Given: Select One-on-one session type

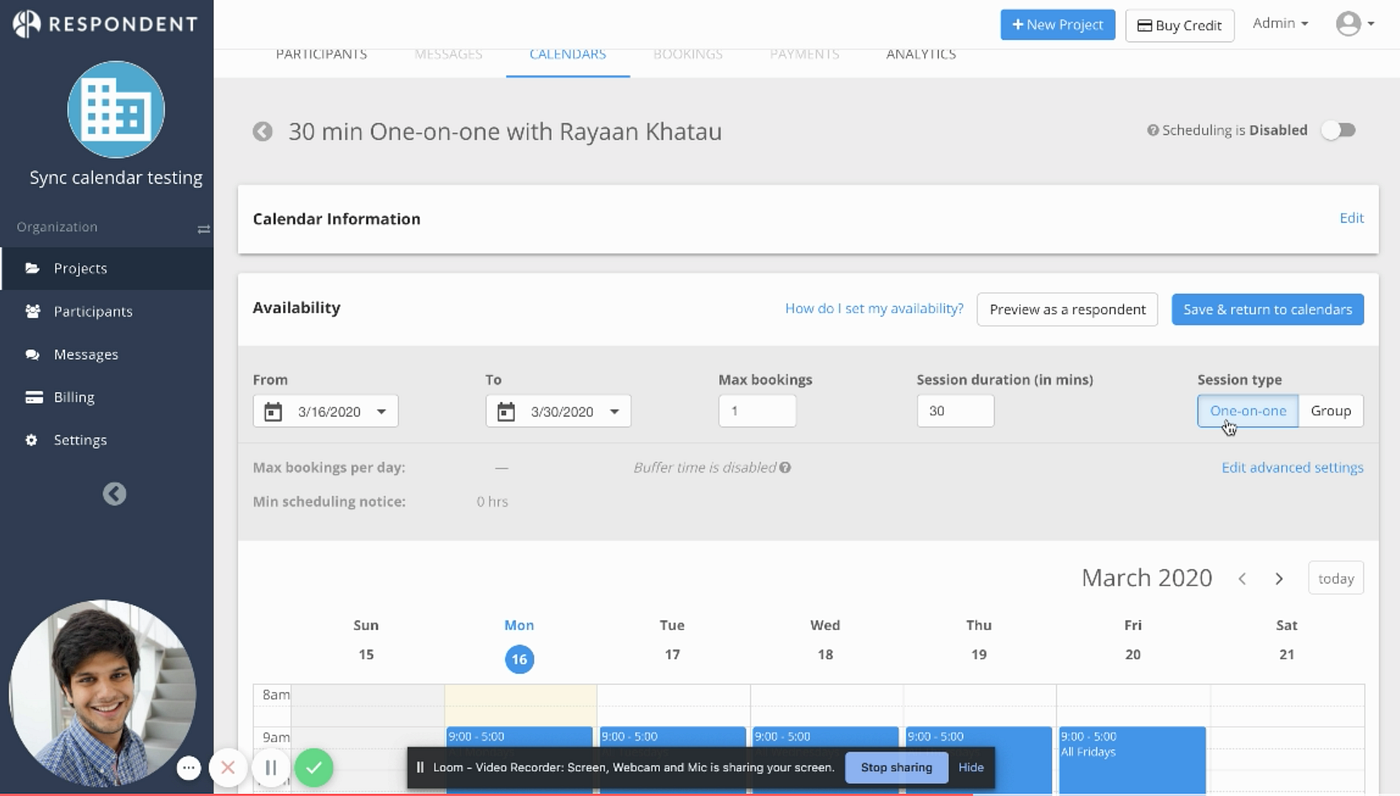Looking at the screenshot, I should pos(1247,411).
